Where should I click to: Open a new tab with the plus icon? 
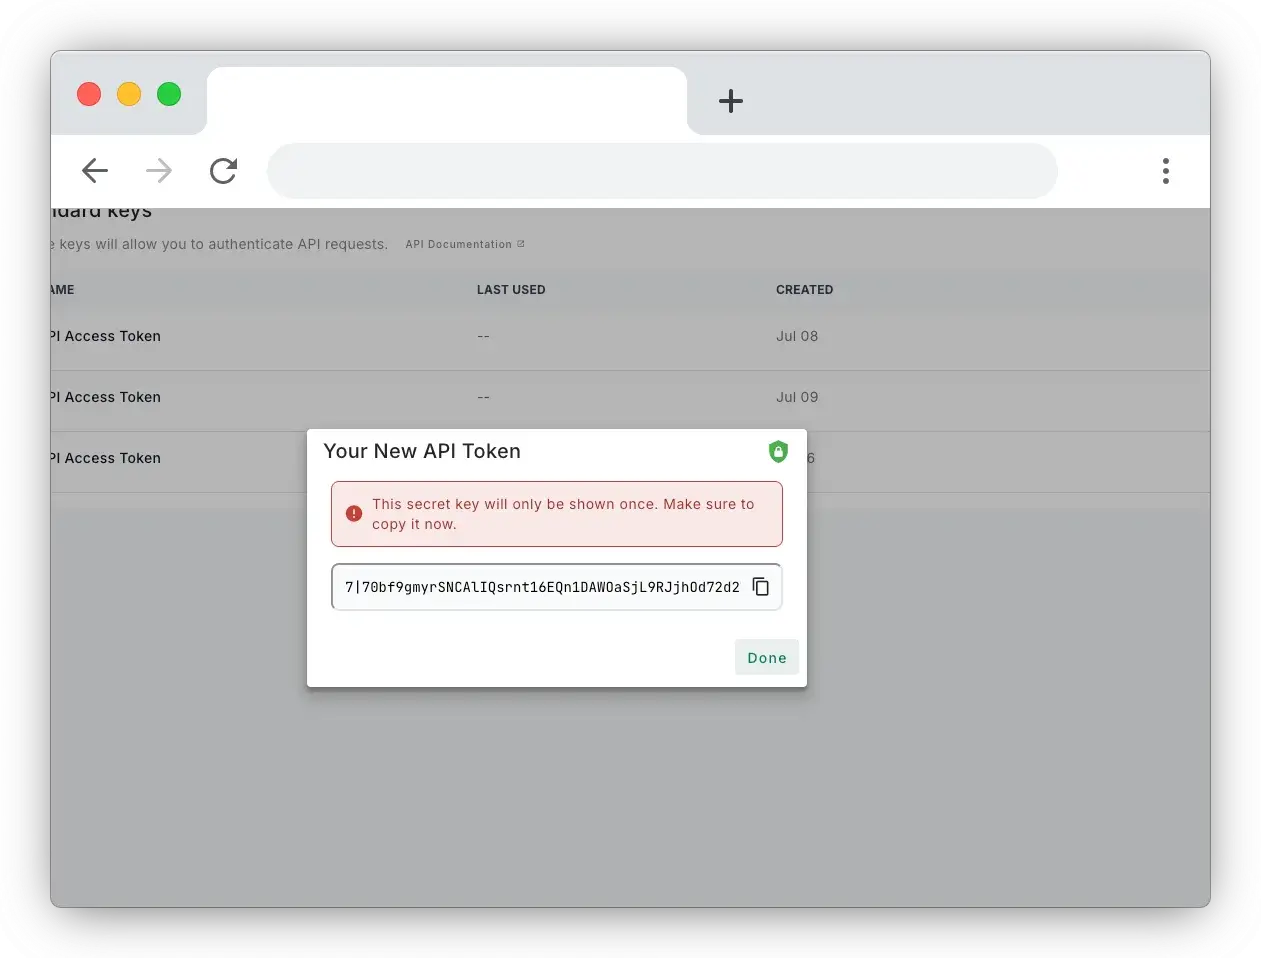coord(731,101)
